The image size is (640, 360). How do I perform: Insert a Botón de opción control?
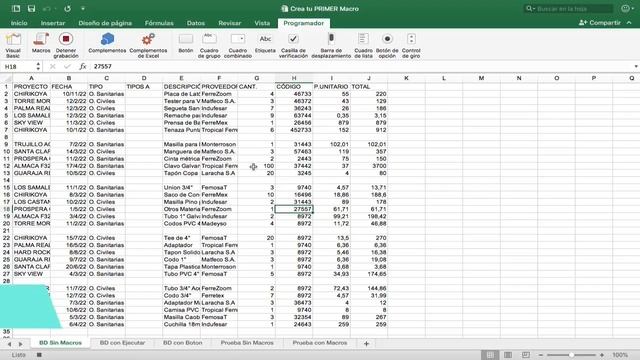pyautogui.click(x=387, y=45)
